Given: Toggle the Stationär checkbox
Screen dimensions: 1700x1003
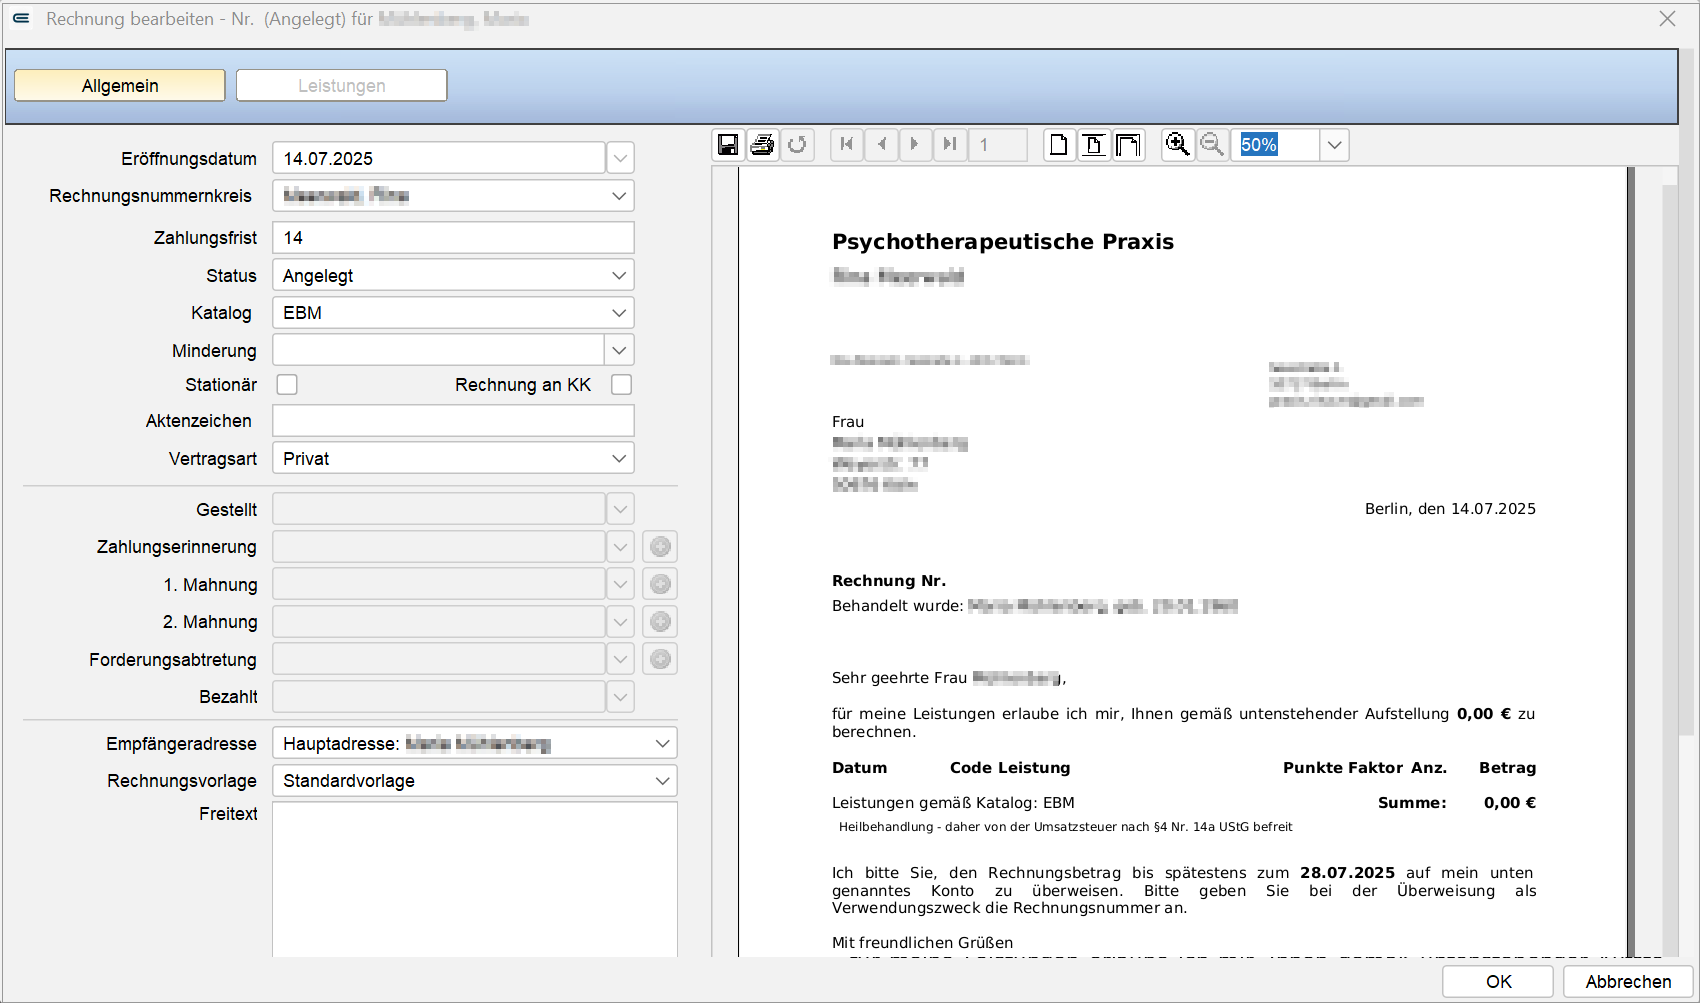Looking at the screenshot, I should 287,385.
